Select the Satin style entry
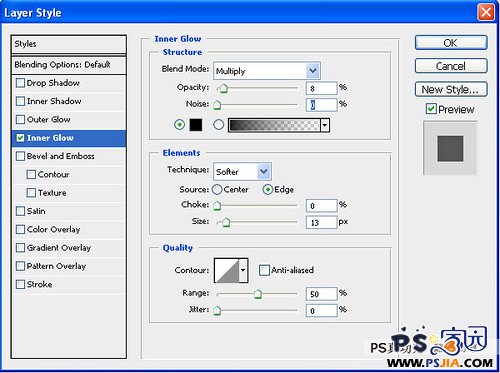The image size is (500, 373). pos(69,211)
